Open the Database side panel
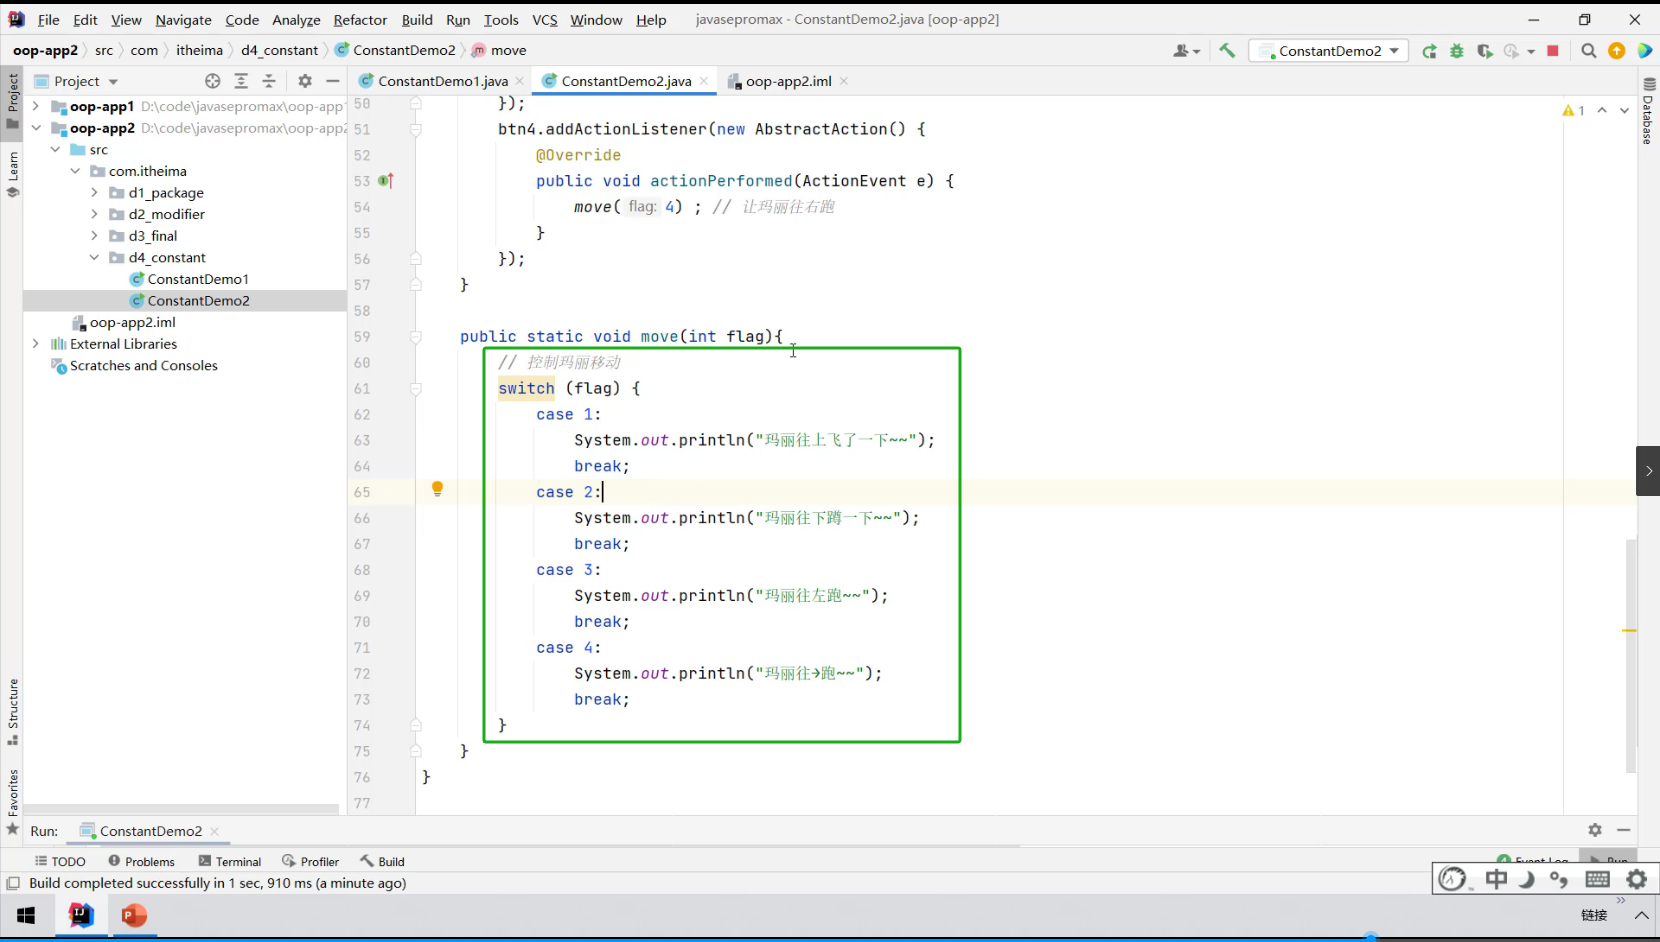This screenshot has height=942, width=1660. [x=1648, y=111]
